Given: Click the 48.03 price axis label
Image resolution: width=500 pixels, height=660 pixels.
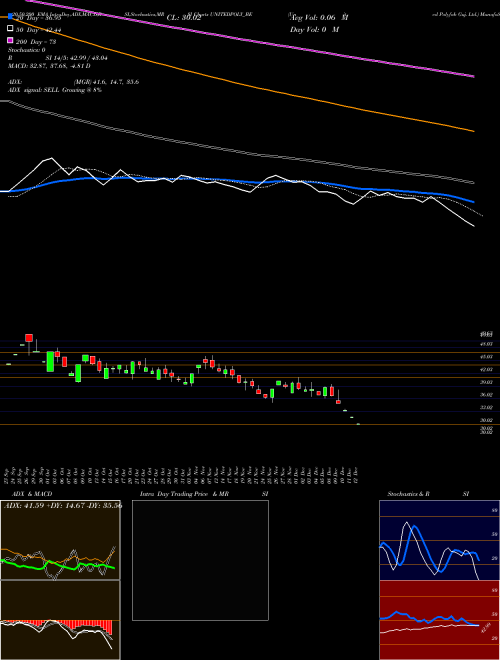Looking at the screenshot, I should (487, 344).
